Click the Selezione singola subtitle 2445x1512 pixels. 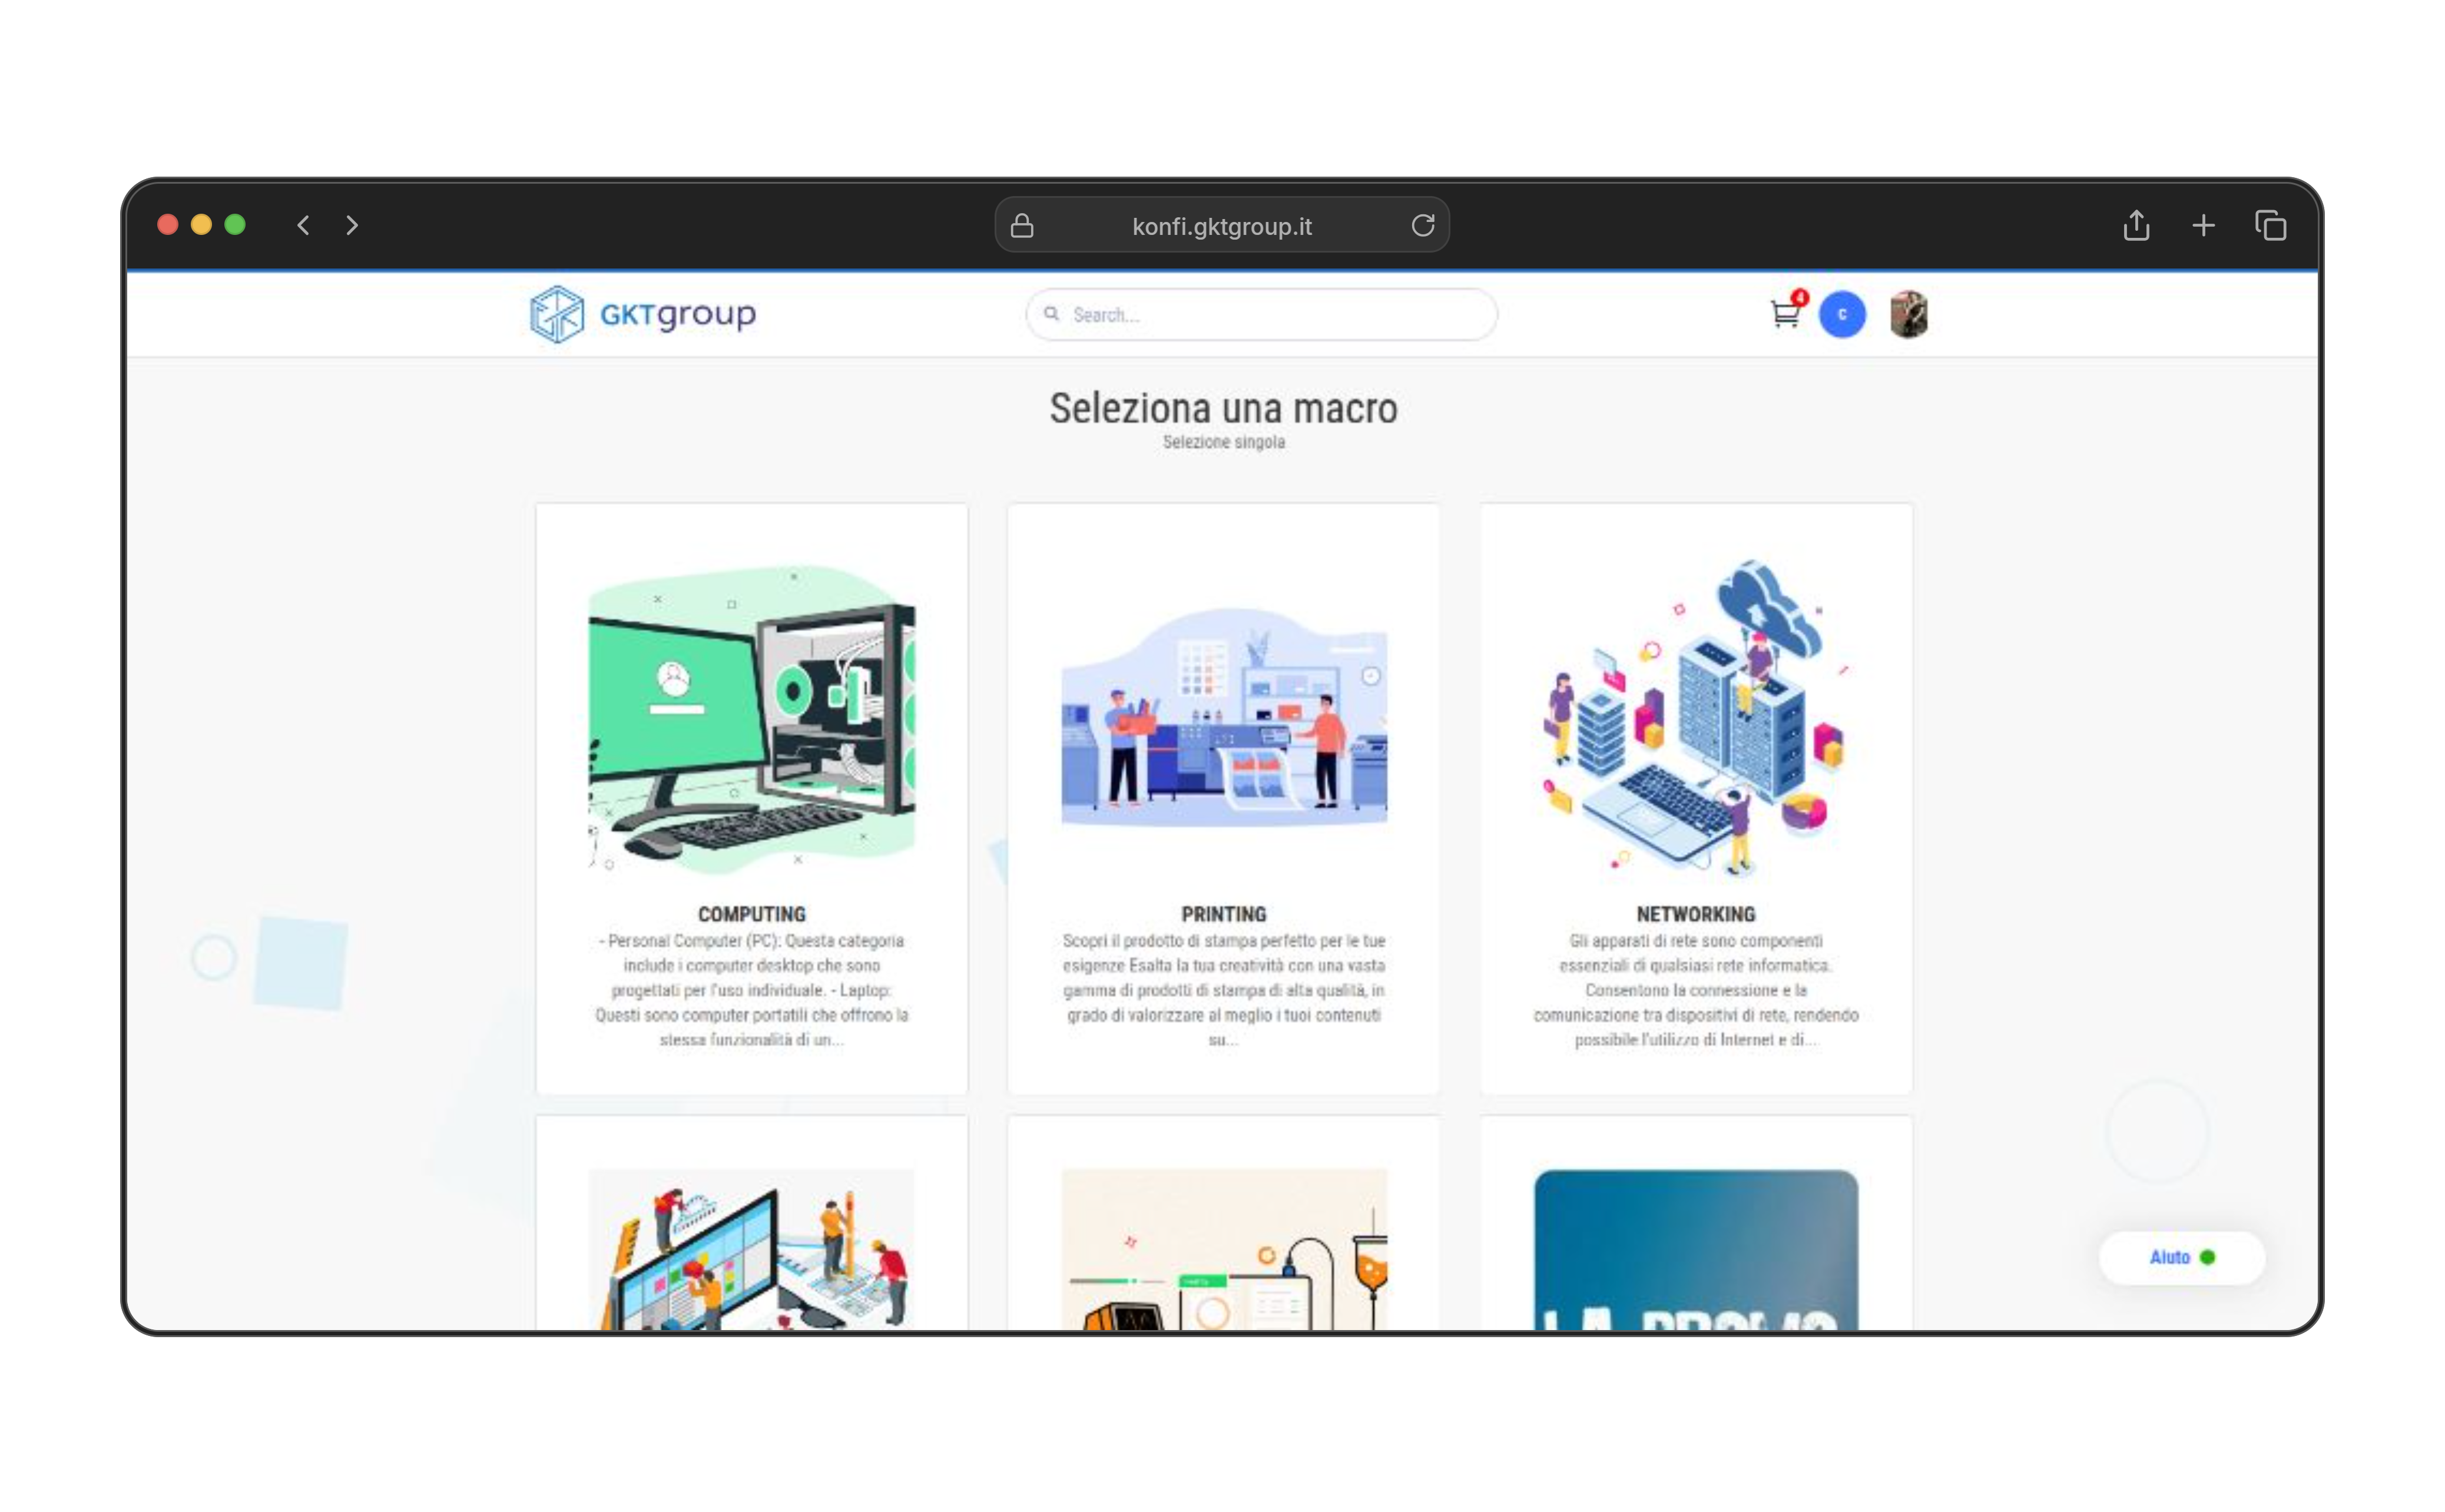coord(1223,442)
